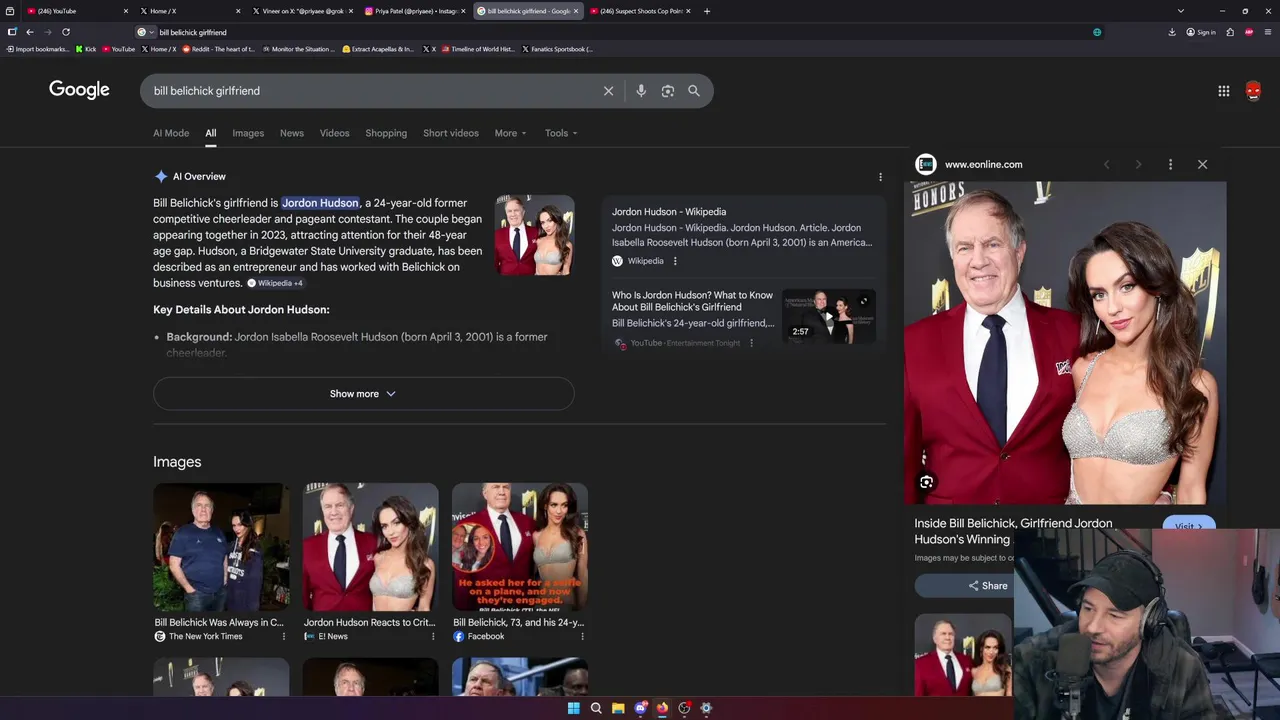Screen dimensions: 1280x720
Task: Open AI Overview three-dot options
Action: tap(880, 177)
